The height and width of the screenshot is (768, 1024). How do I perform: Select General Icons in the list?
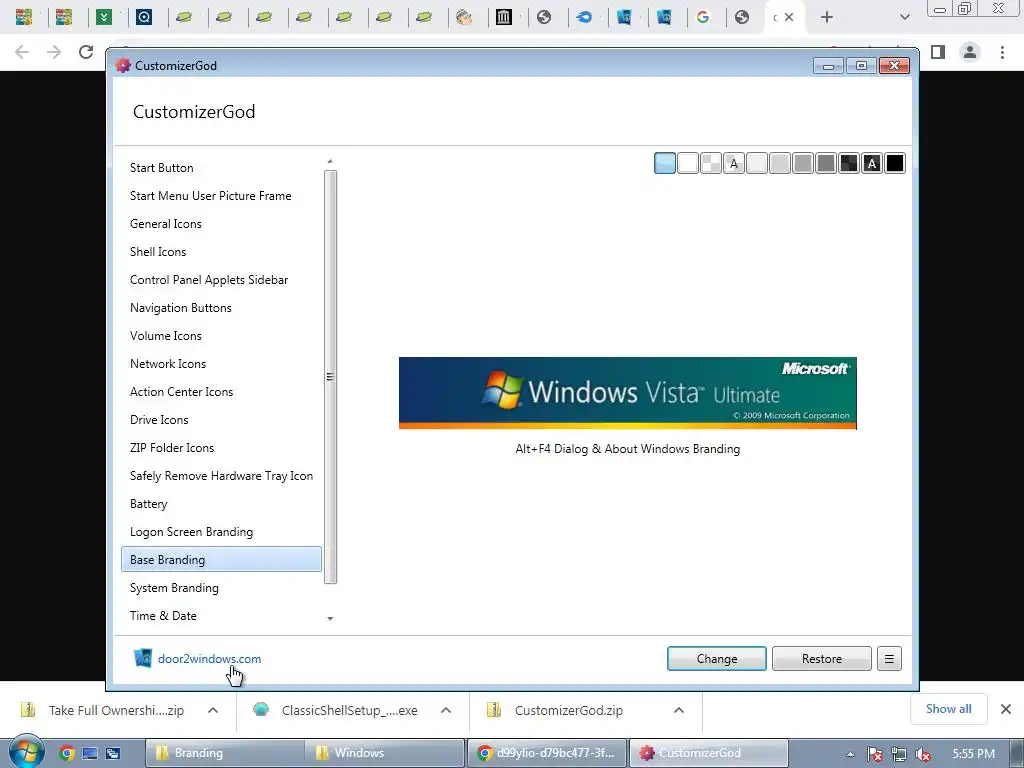click(221, 224)
